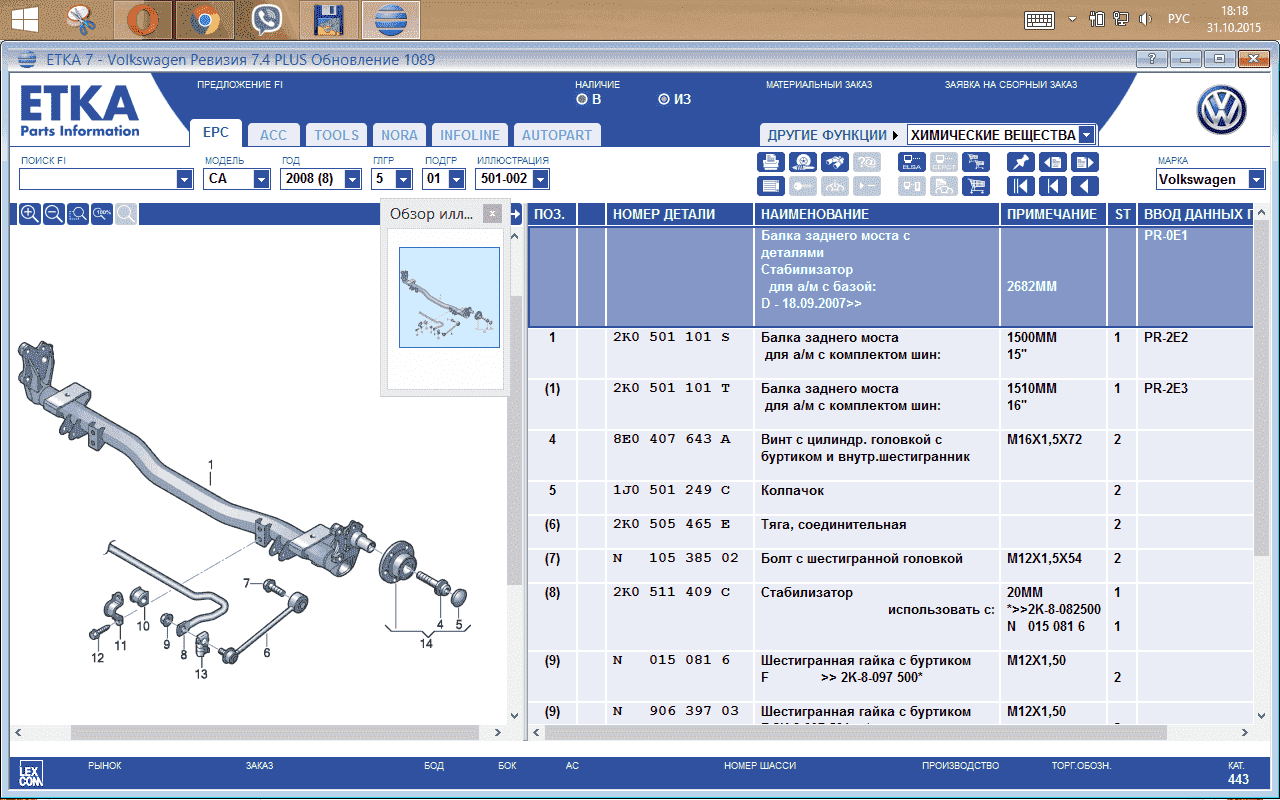Click the pushpin bookmark icon

[1021, 162]
